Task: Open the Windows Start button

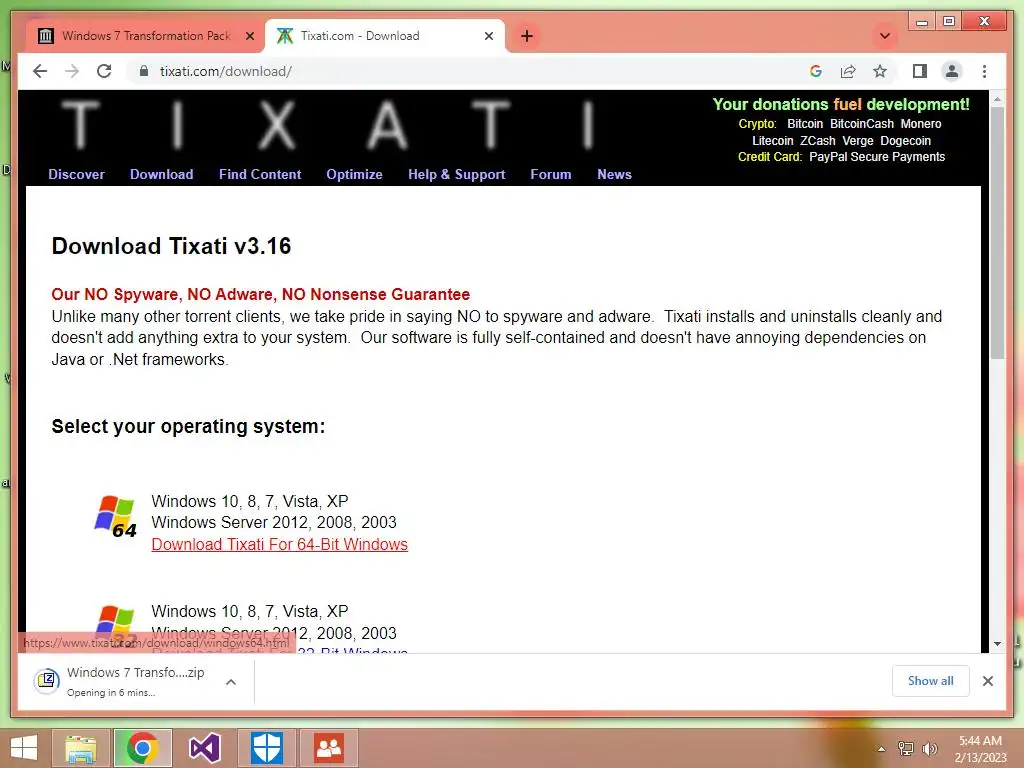Action: pyautogui.click(x=24, y=748)
